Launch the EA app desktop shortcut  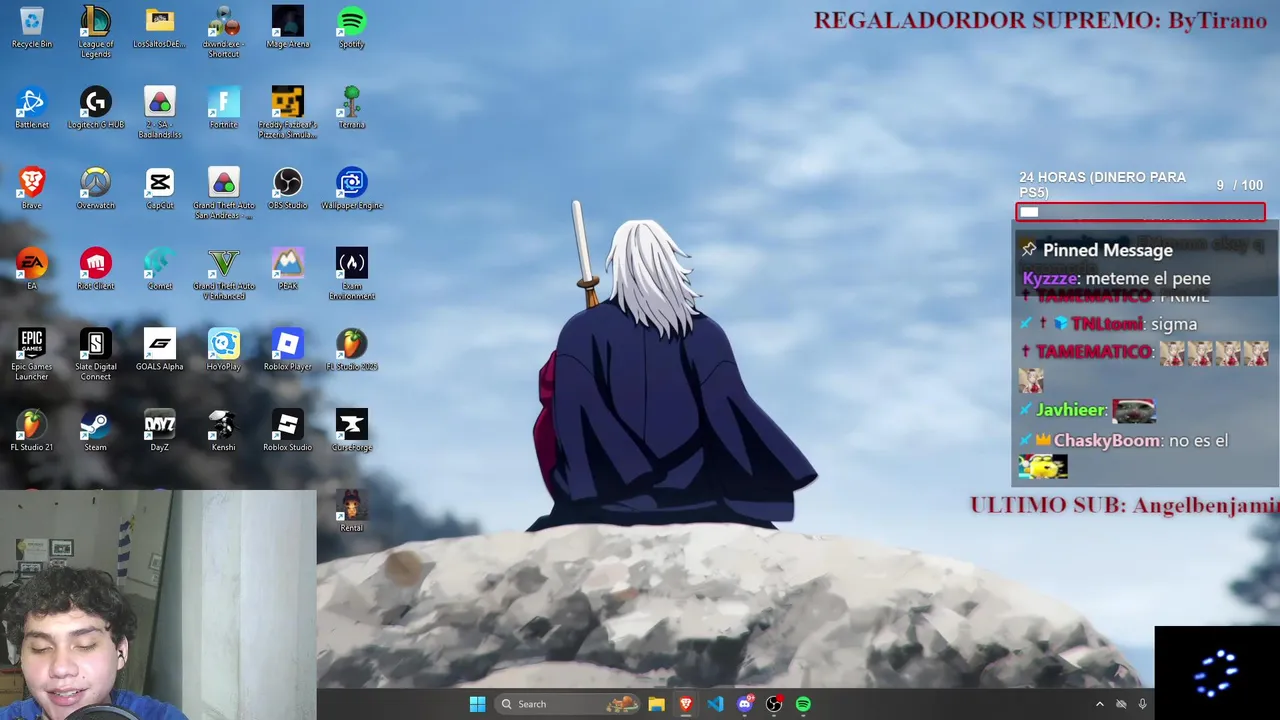32,270
